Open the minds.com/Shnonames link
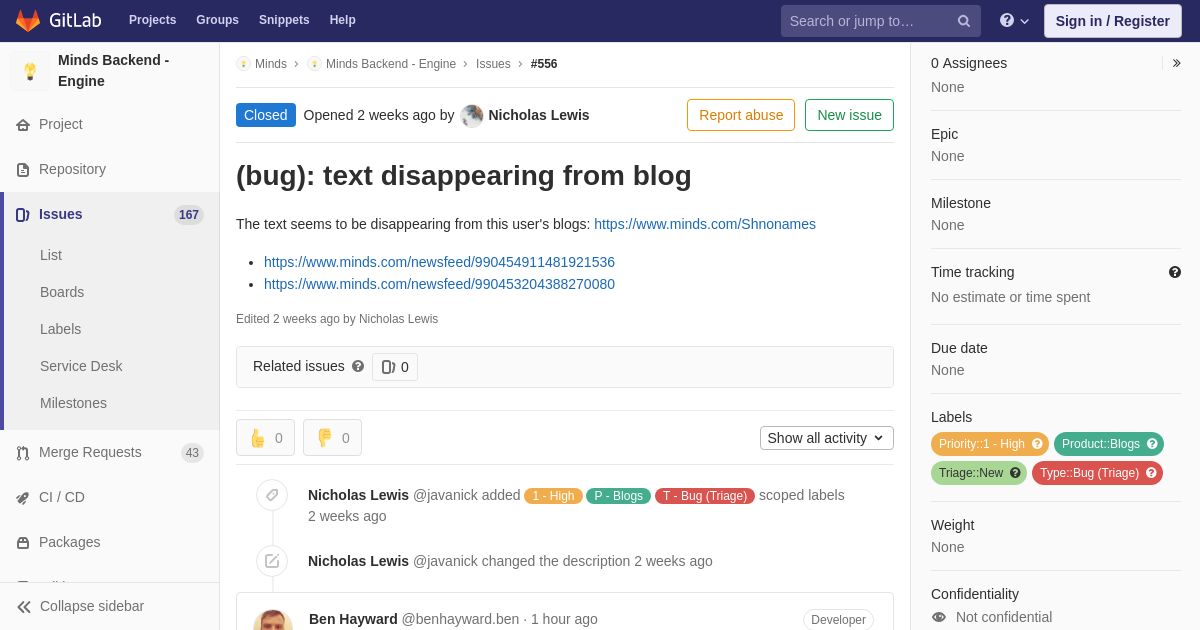This screenshot has width=1200, height=630. pyautogui.click(x=705, y=224)
